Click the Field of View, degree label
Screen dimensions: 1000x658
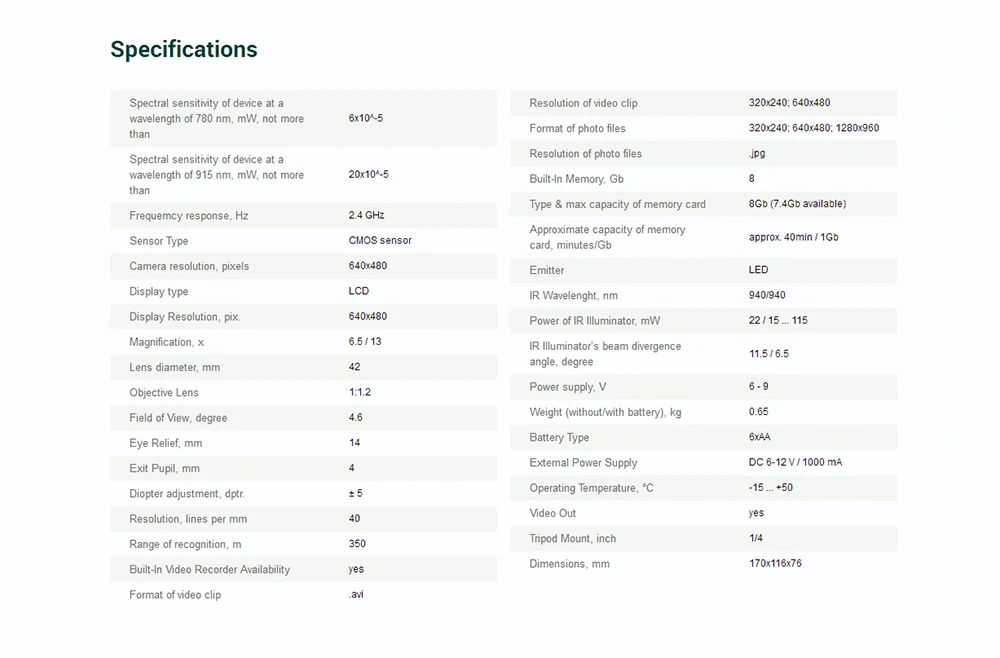178,418
